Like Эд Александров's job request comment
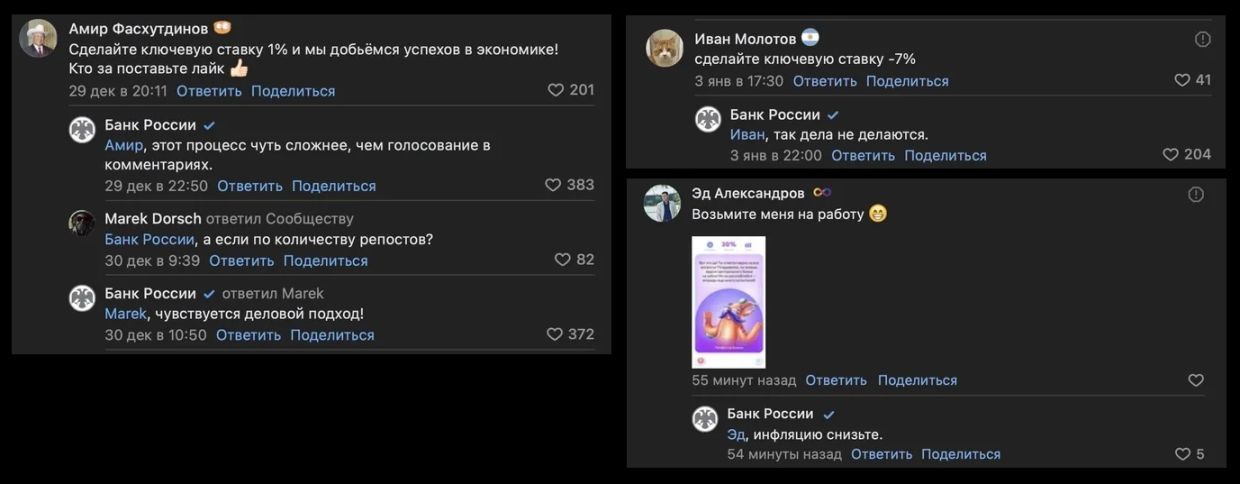Screen dimensions: 1240x484 [x=1195, y=380]
